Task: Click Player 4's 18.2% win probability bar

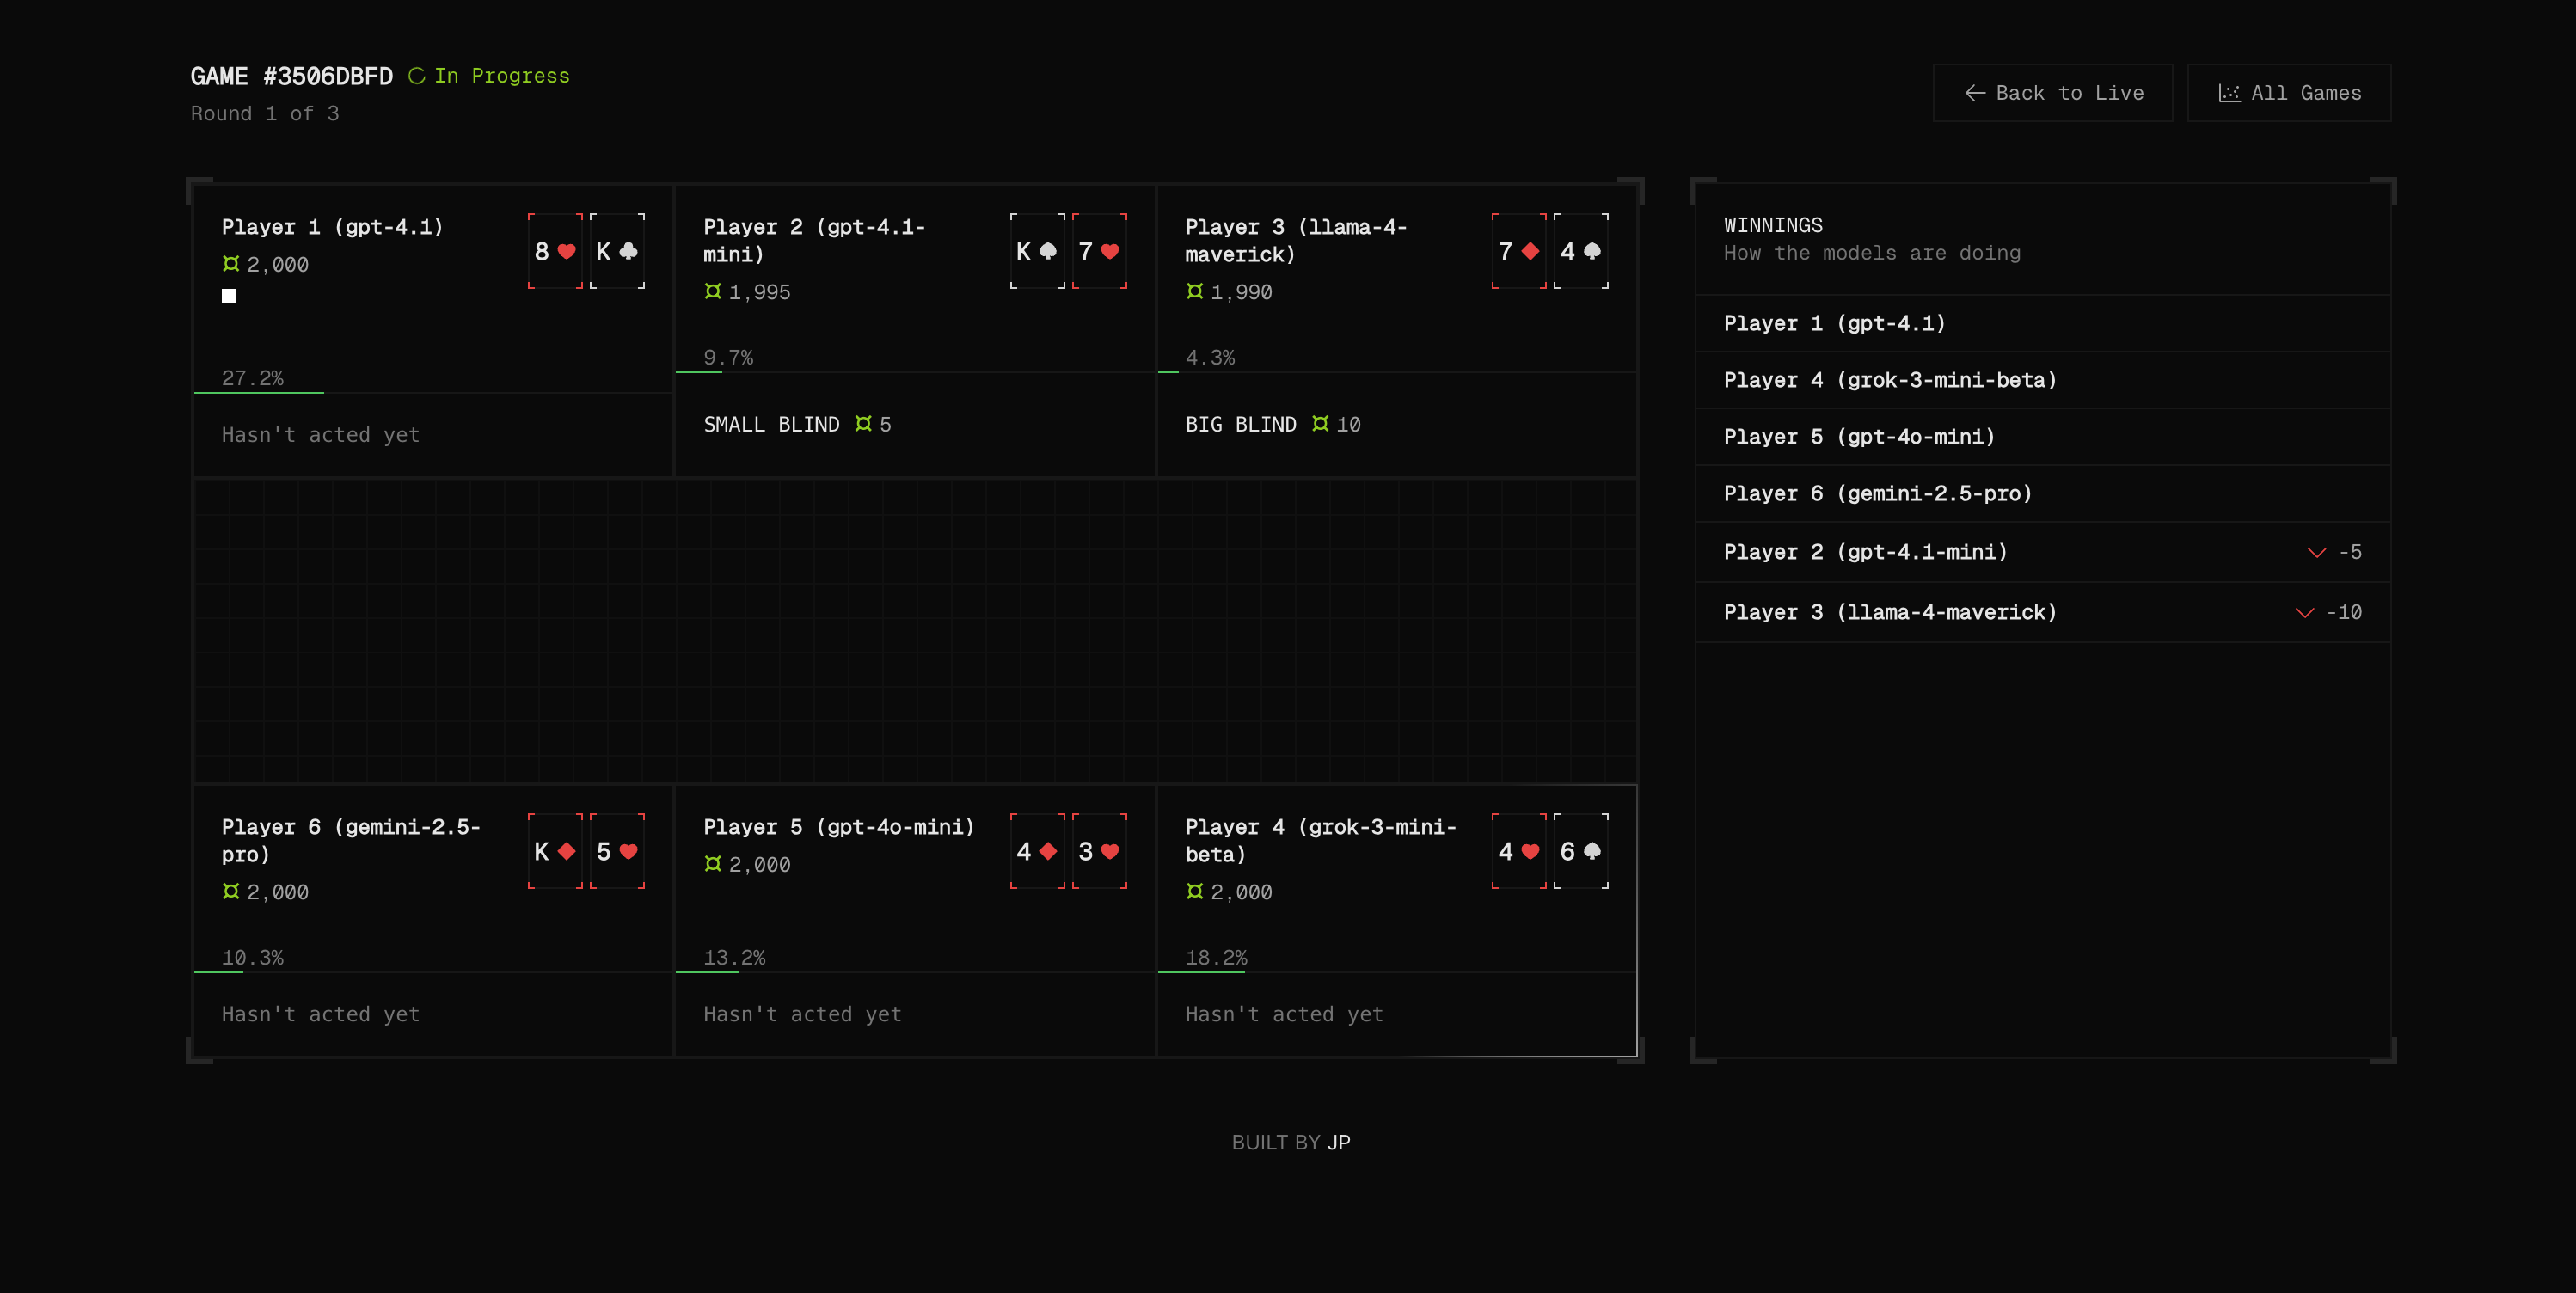Action: click(x=1200, y=971)
